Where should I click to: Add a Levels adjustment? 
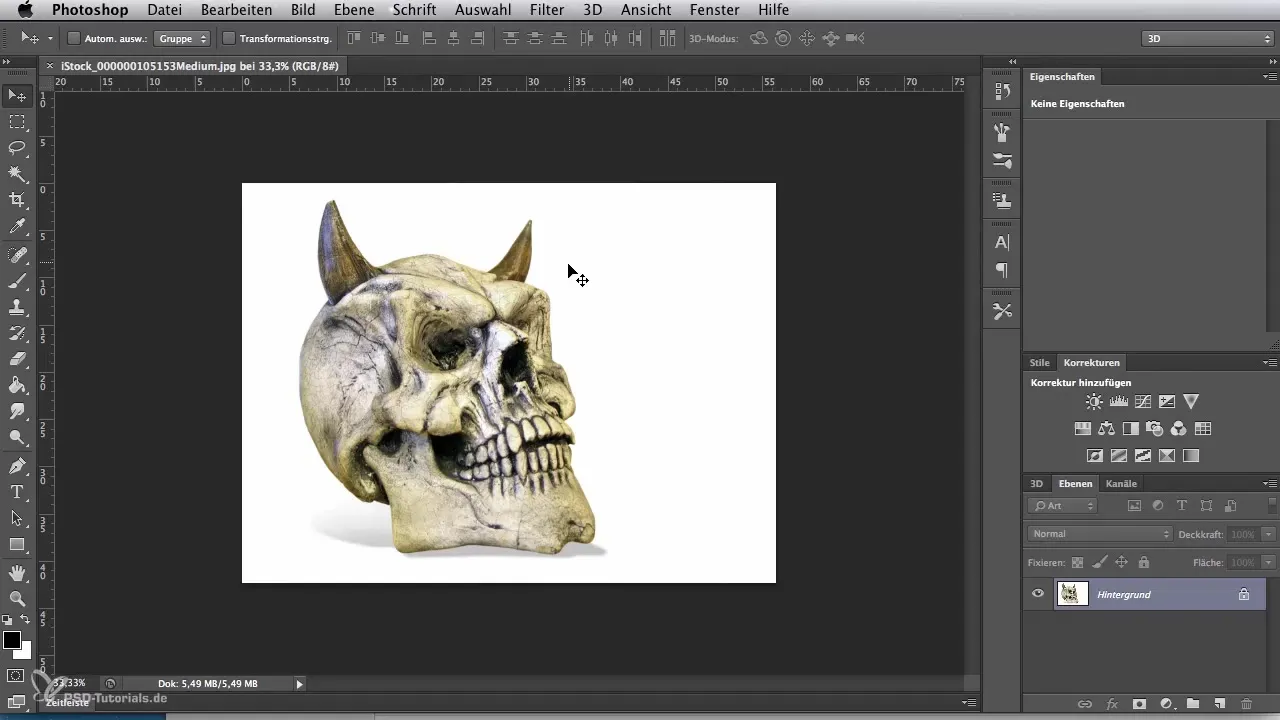click(1119, 402)
